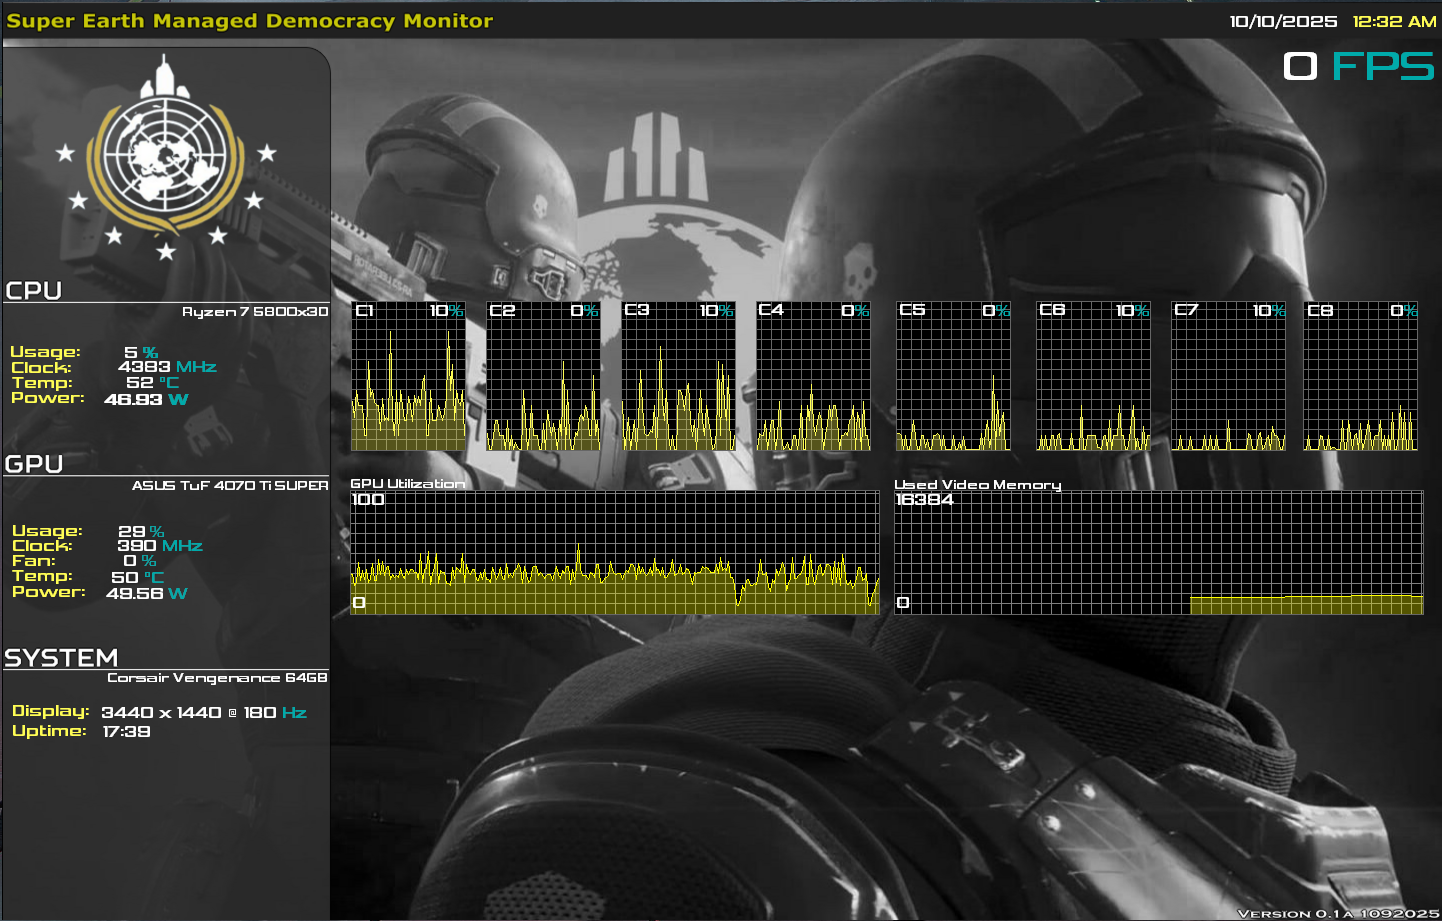This screenshot has width=1442, height=921.
Task: Click the Ryzen 7 processor name label
Action: click(255, 312)
